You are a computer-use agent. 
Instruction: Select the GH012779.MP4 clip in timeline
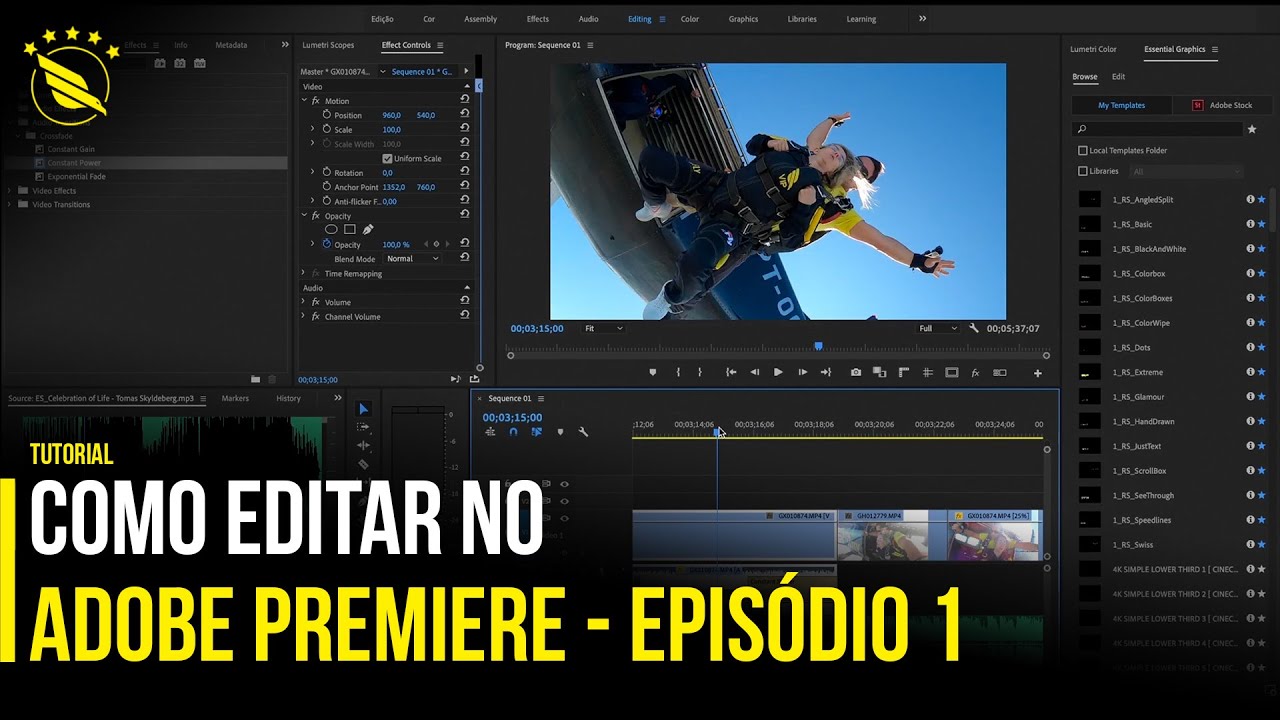(x=892, y=535)
